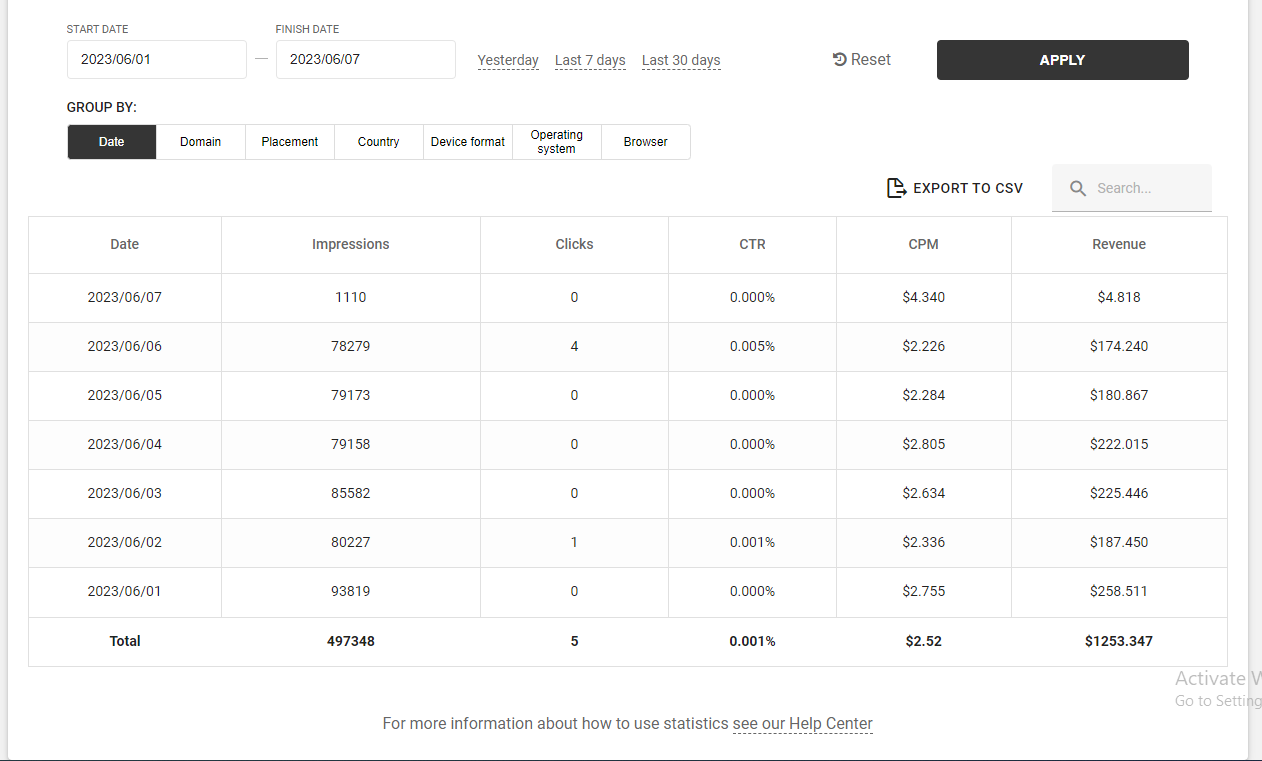
Task: Group statistics by Operating system
Action: tap(557, 142)
